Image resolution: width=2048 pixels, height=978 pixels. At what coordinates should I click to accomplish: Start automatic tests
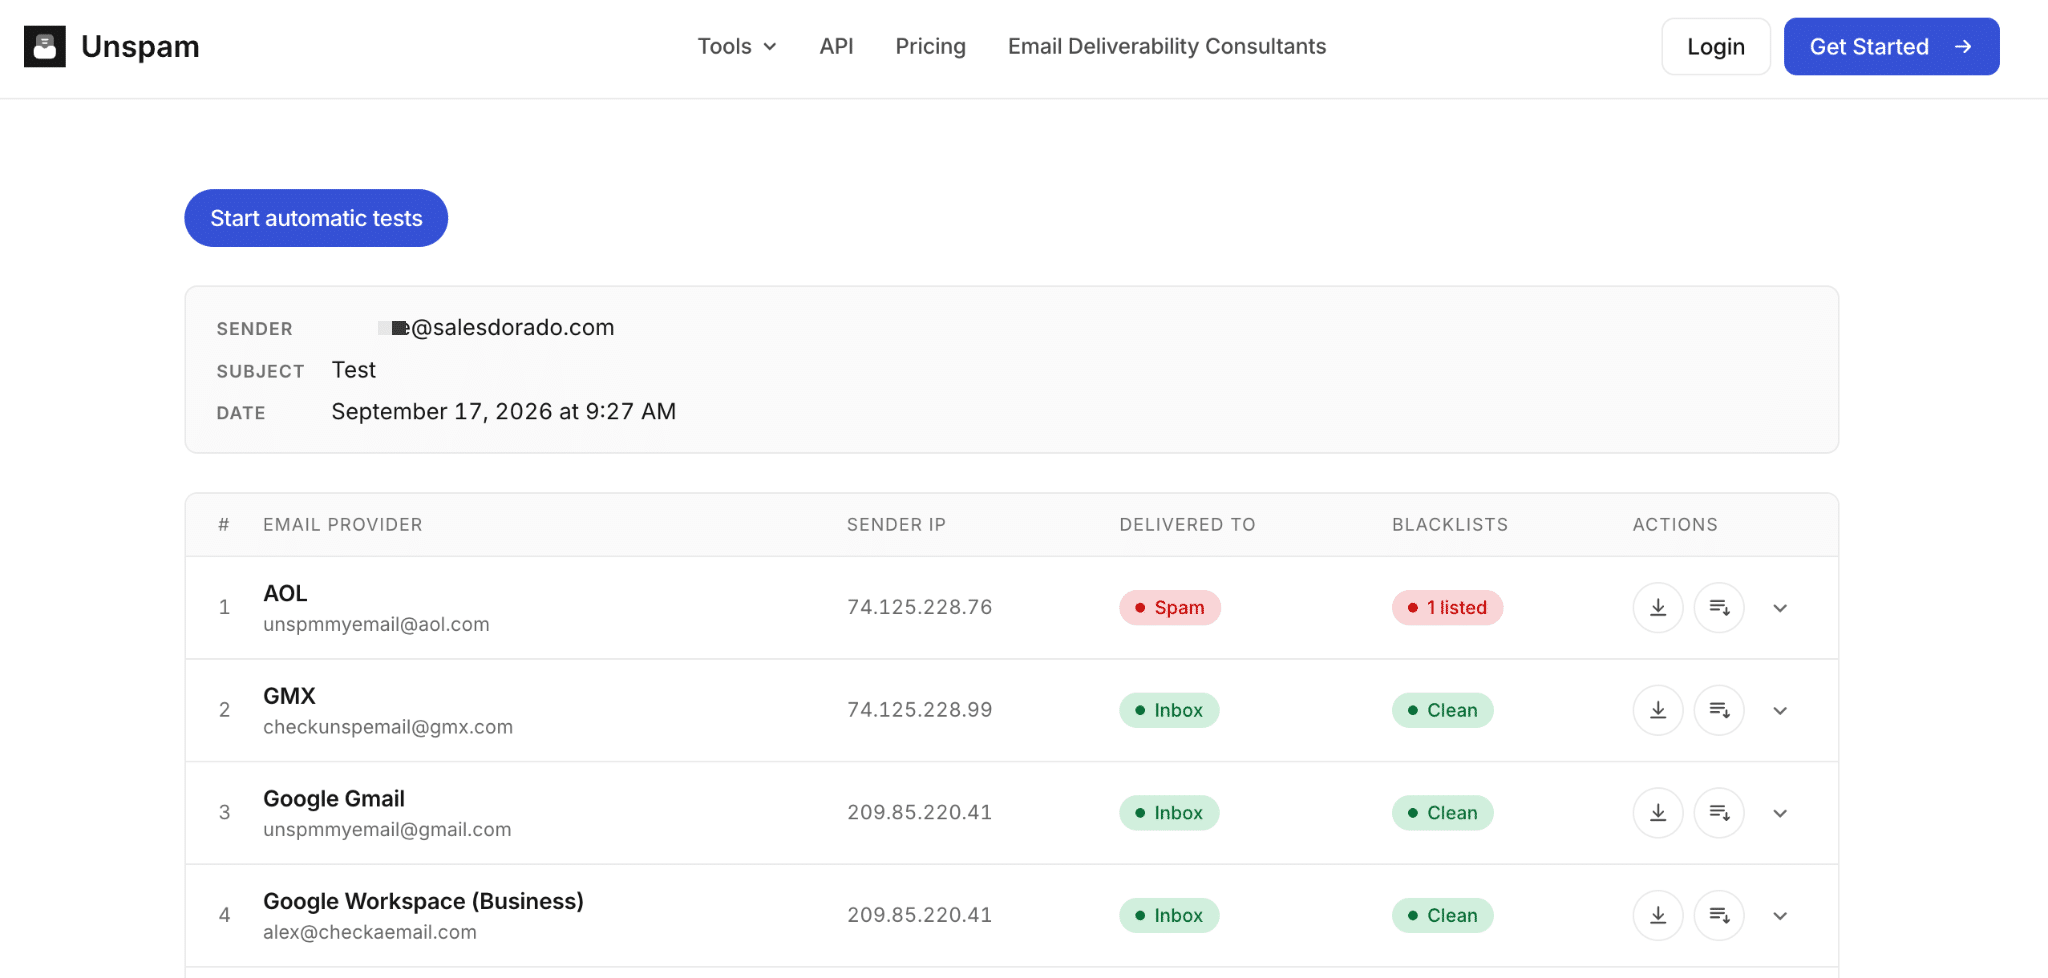pyautogui.click(x=316, y=218)
